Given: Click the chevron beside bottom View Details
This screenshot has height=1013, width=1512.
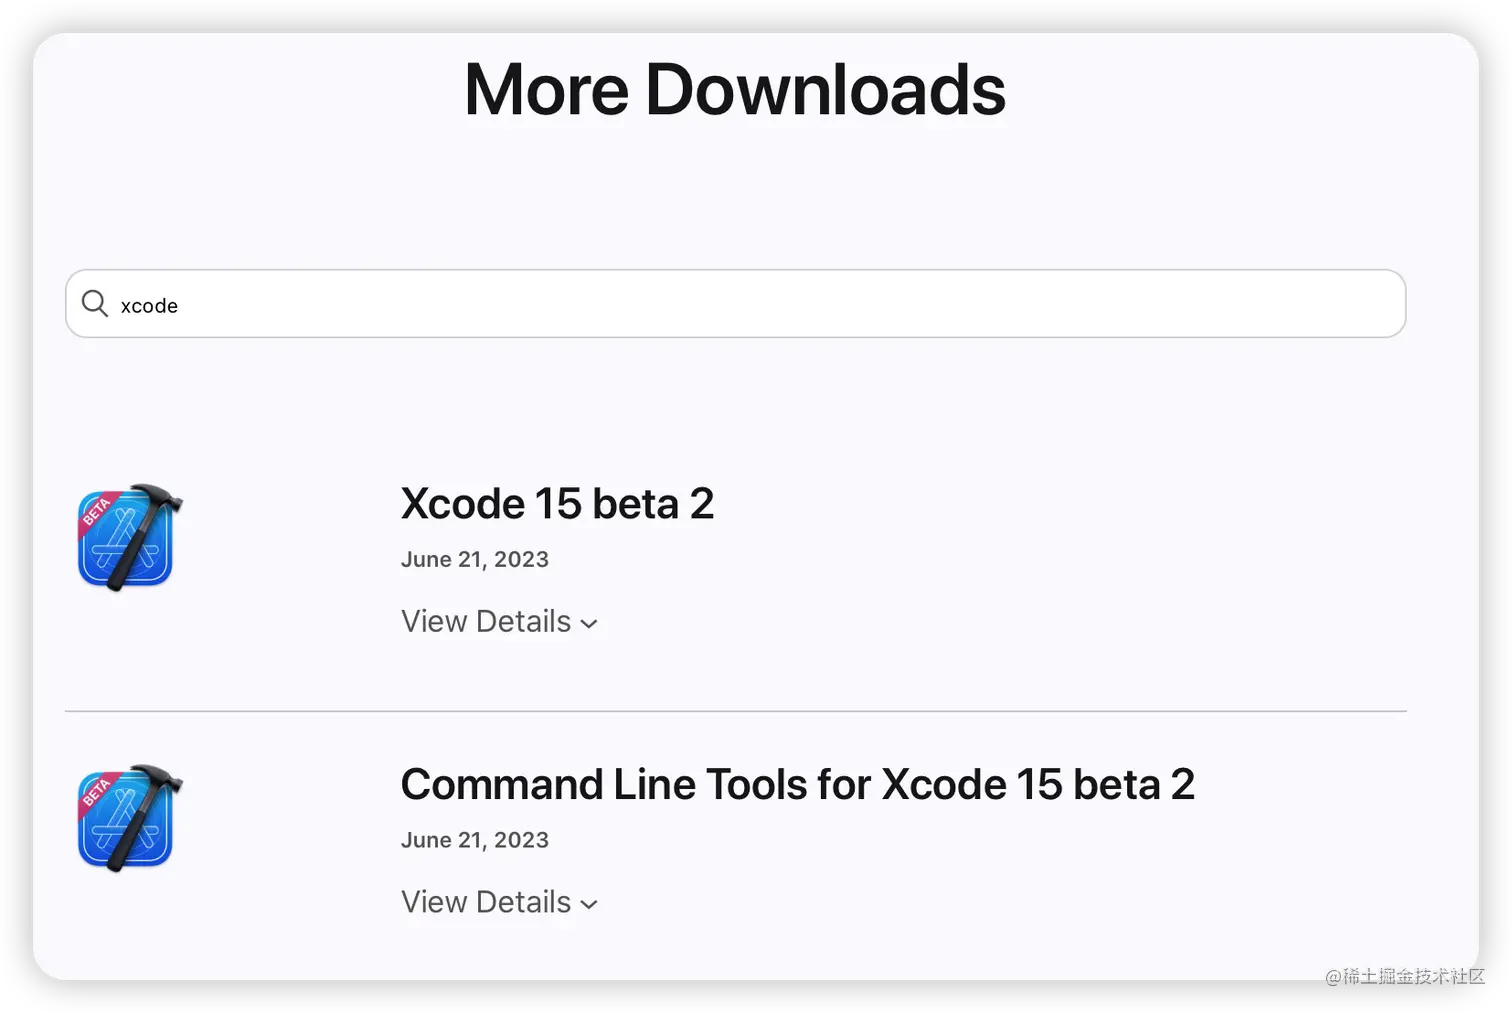Looking at the screenshot, I should [589, 904].
